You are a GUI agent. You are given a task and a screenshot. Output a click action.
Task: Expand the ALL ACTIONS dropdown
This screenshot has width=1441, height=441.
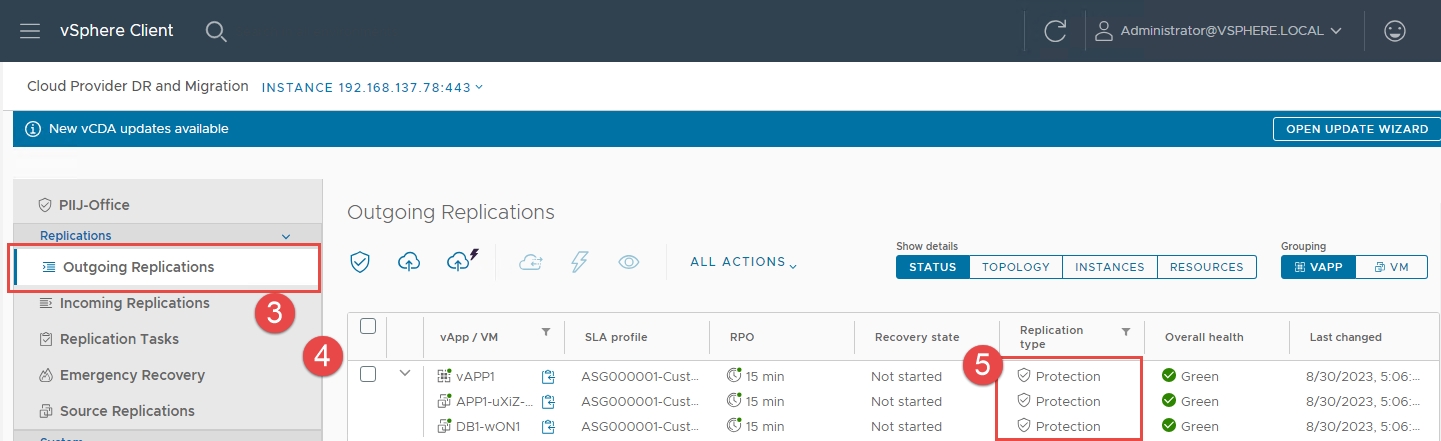click(x=743, y=262)
